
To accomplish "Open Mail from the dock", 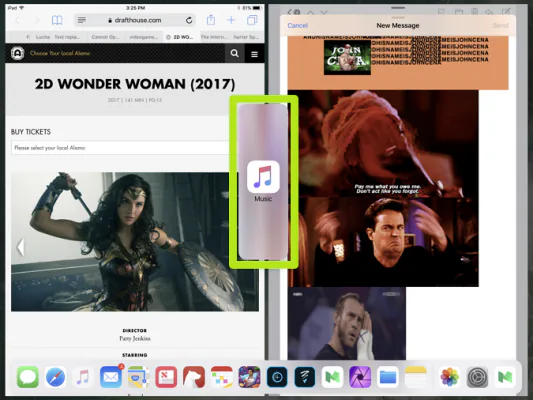I will pyautogui.click(x=111, y=377).
